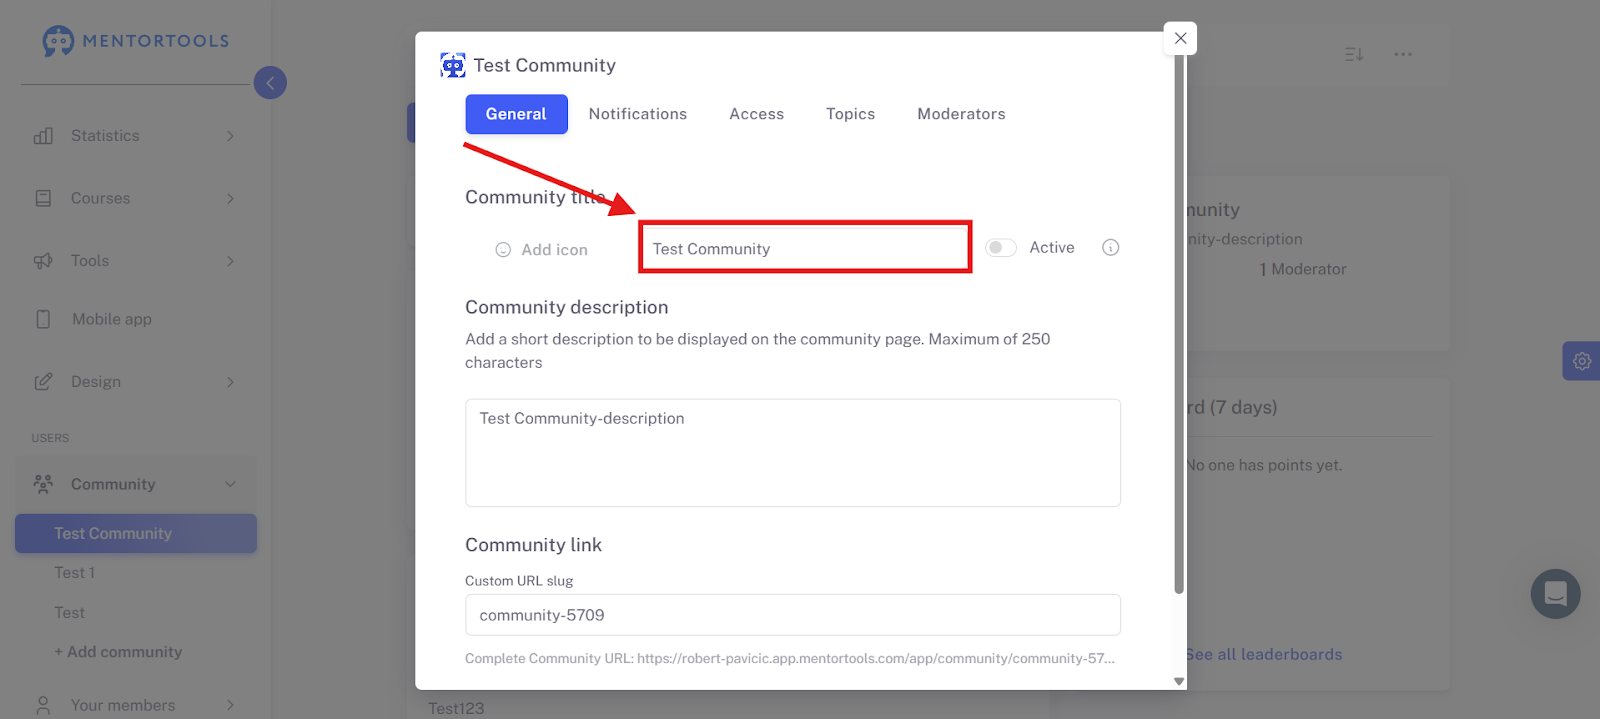Click 1 Moderator text in background card
The height and width of the screenshot is (719, 1600).
[1303, 269]
